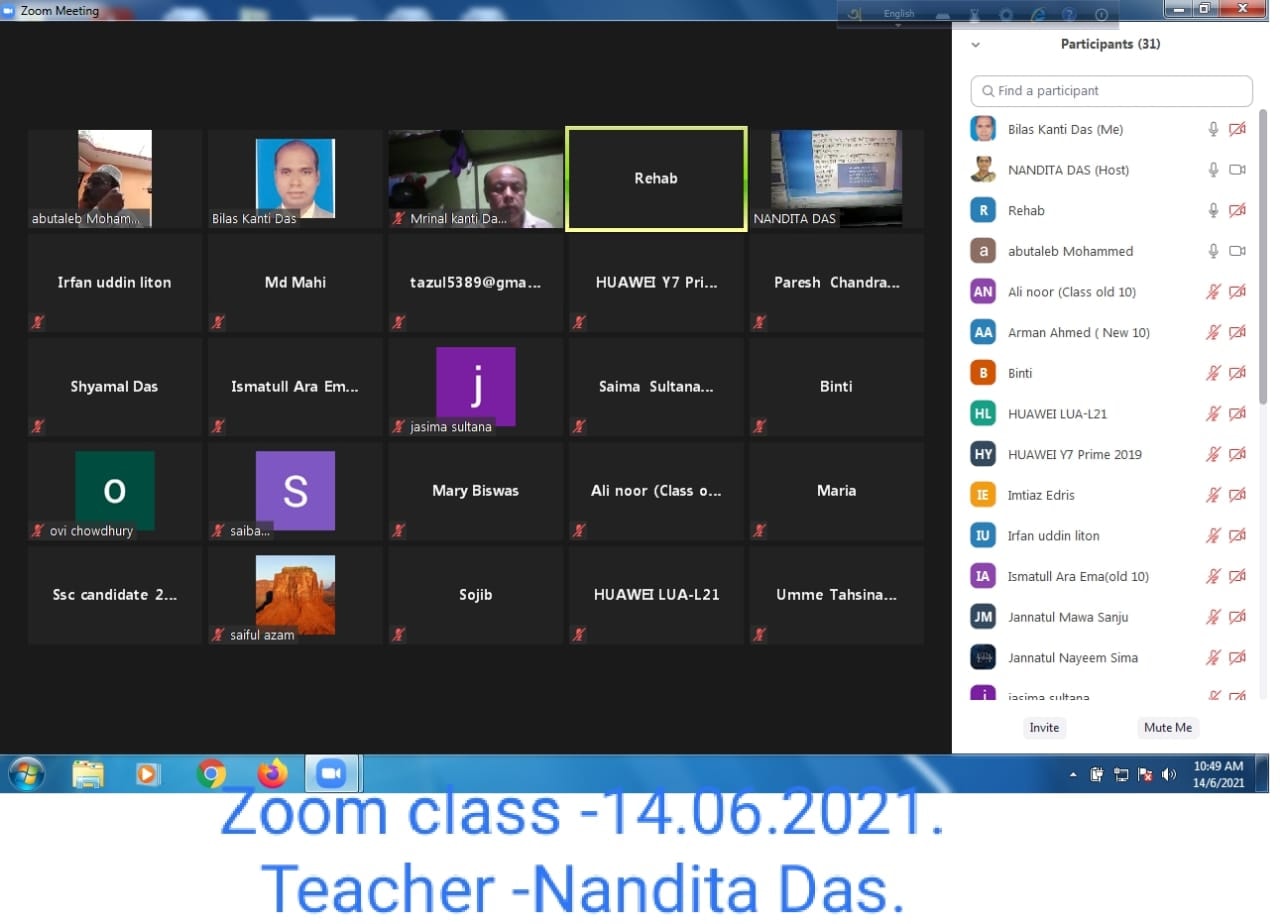Screen dimensions: 1280x924
Task: Select Jannatul Mawa Sanju in participant list
Action: pos(1067,617)
